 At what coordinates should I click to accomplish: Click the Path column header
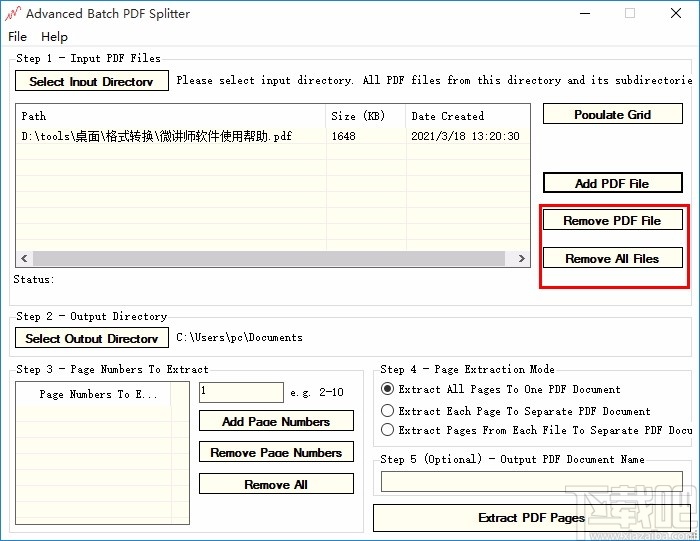[x=171, y=116]
